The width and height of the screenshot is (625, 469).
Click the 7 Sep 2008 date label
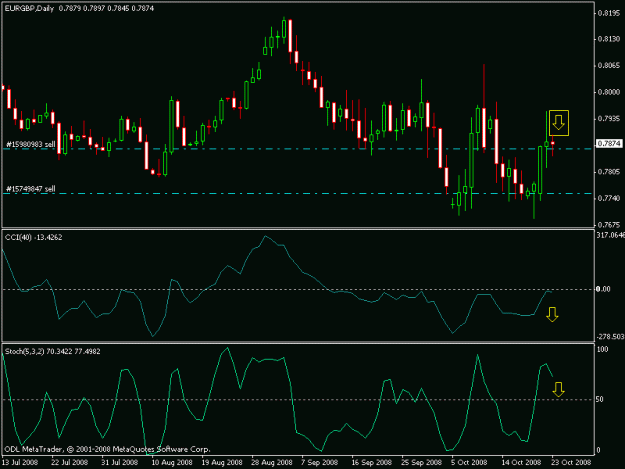tap(320, 462)
